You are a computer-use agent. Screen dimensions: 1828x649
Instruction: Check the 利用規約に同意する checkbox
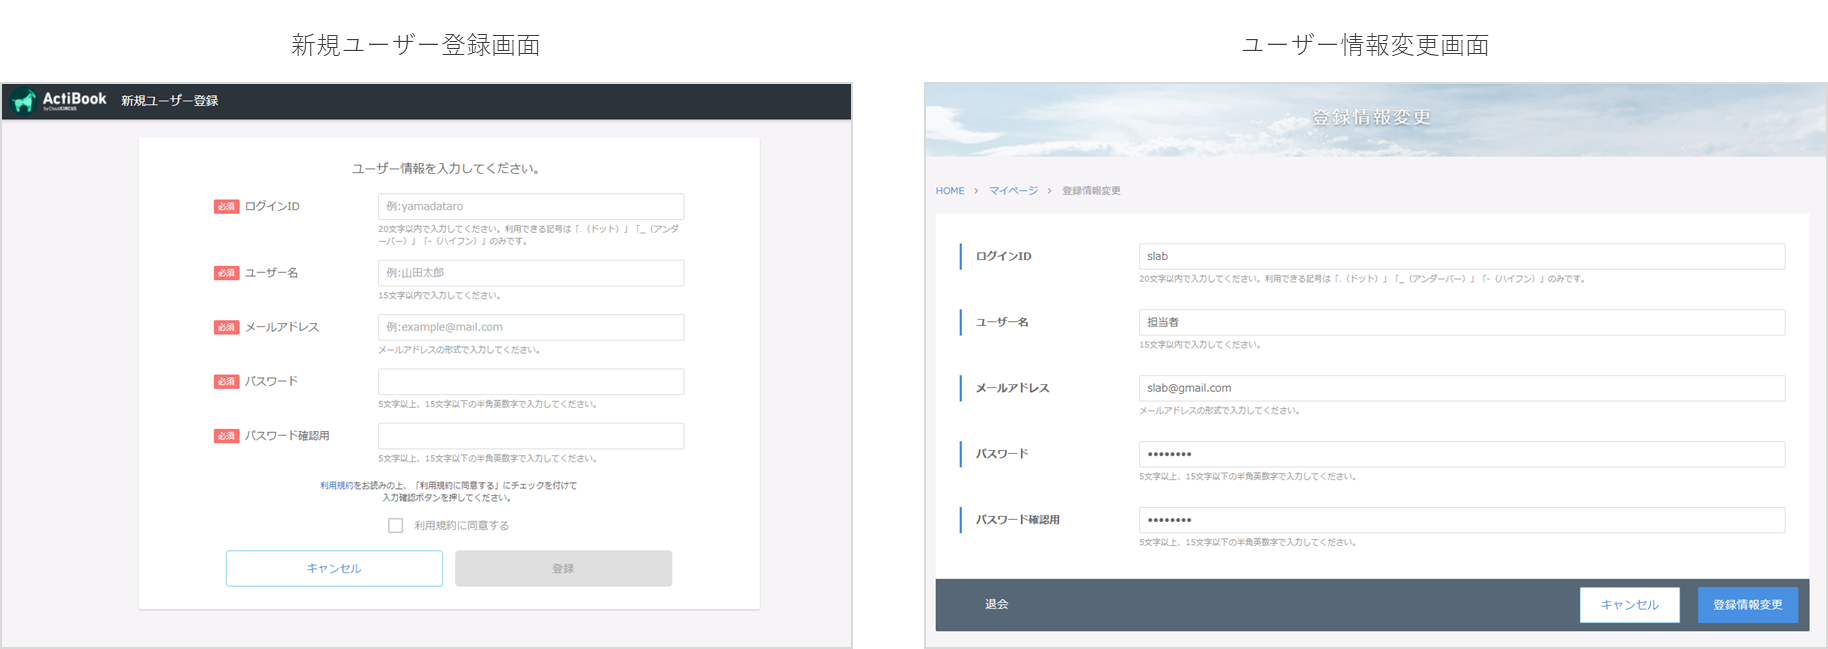pyautogui.click(x=396, y=525)
